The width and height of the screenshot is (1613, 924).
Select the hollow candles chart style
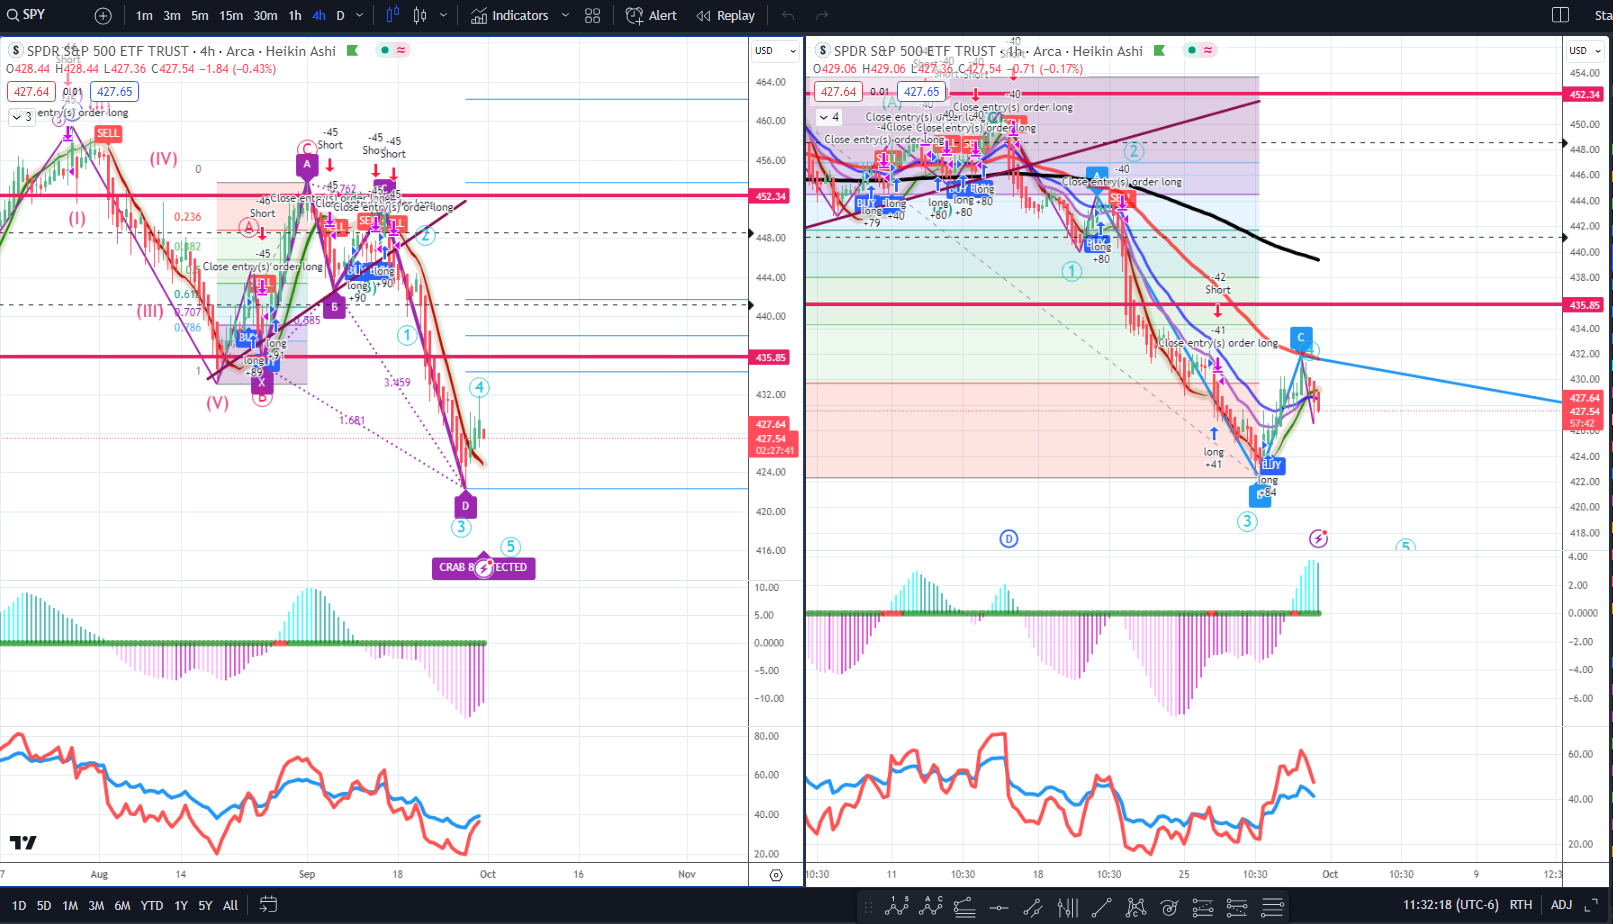coord(420,15)
